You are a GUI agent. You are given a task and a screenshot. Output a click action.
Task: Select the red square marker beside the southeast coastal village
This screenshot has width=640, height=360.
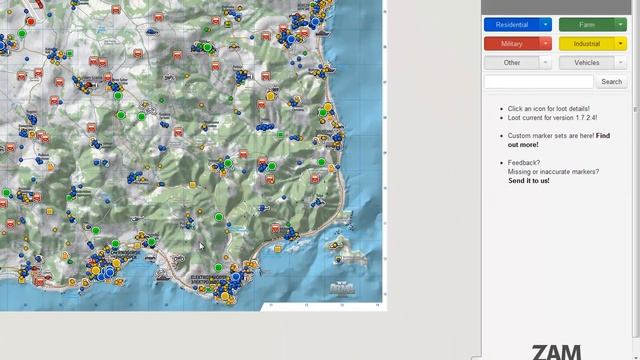pyautogui.click(x=276, y=228)
